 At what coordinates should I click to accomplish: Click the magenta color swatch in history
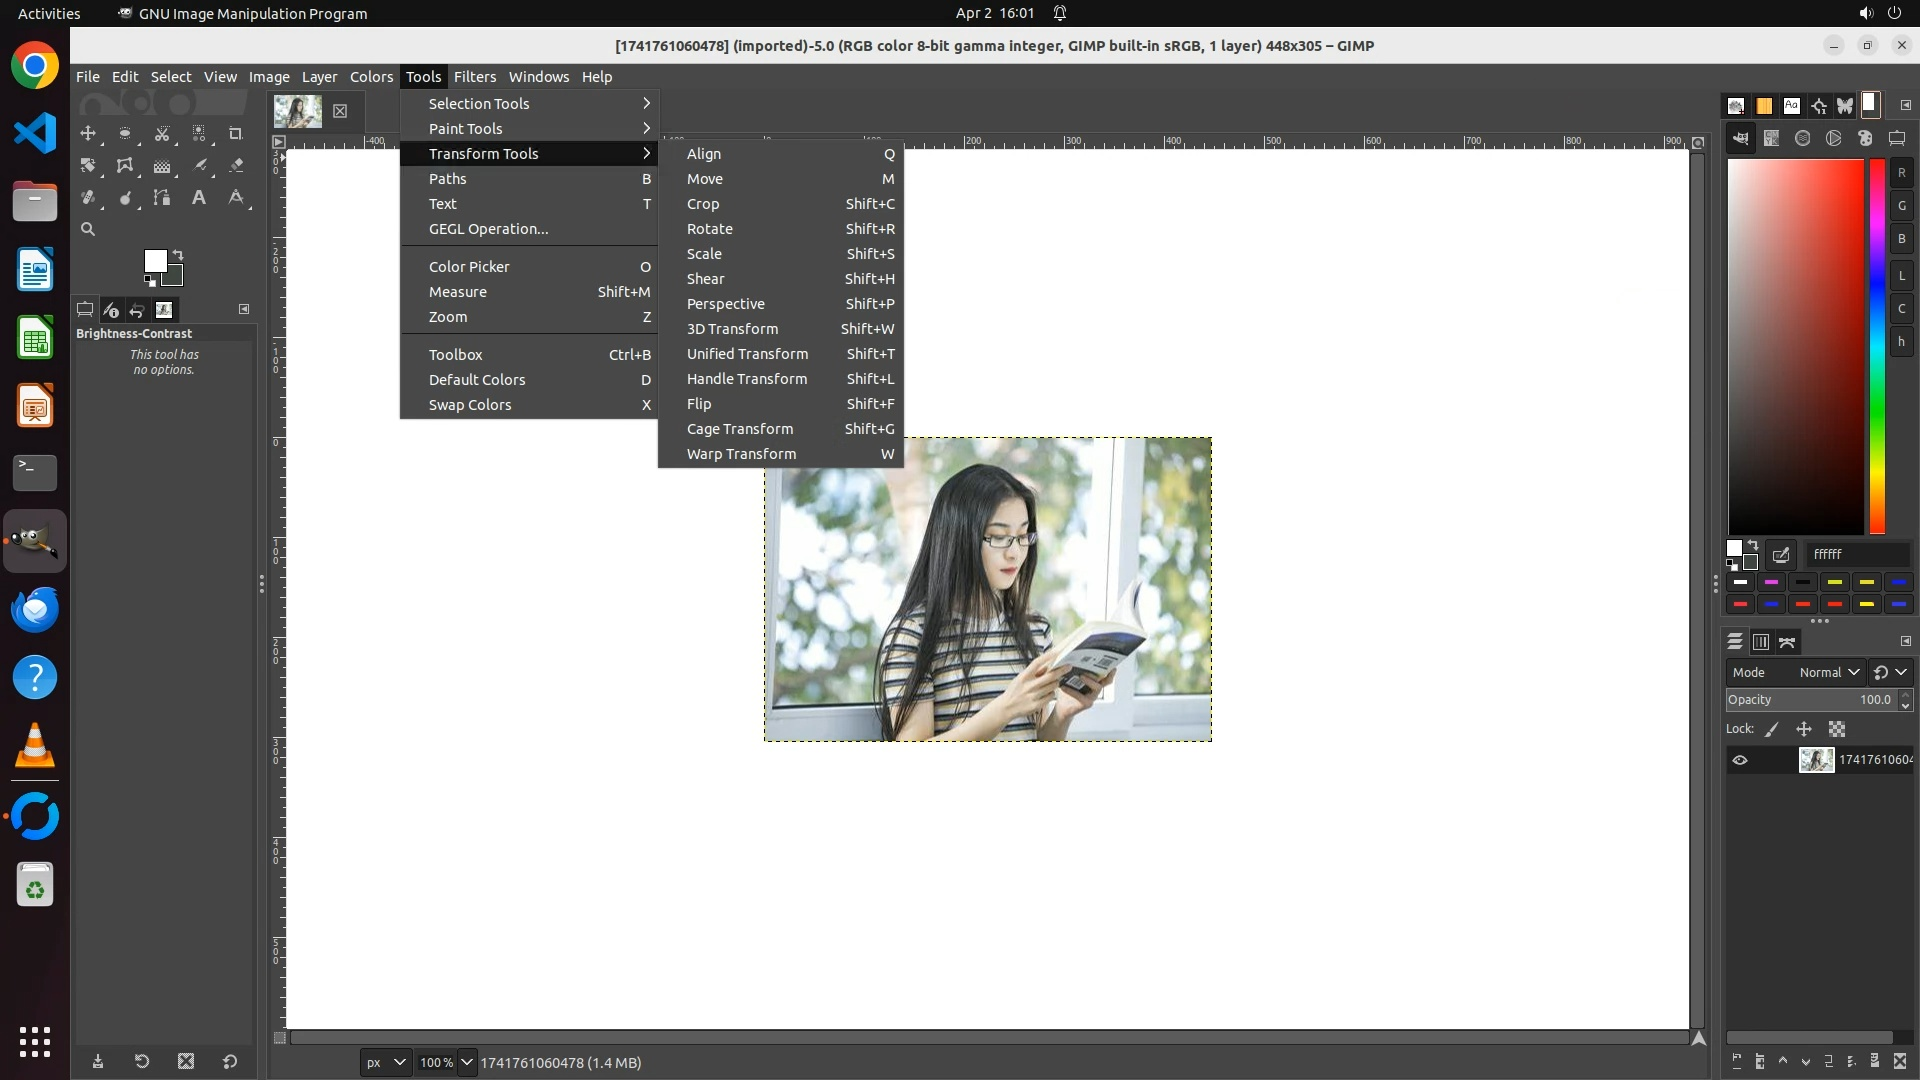(x=1771, y=582)
